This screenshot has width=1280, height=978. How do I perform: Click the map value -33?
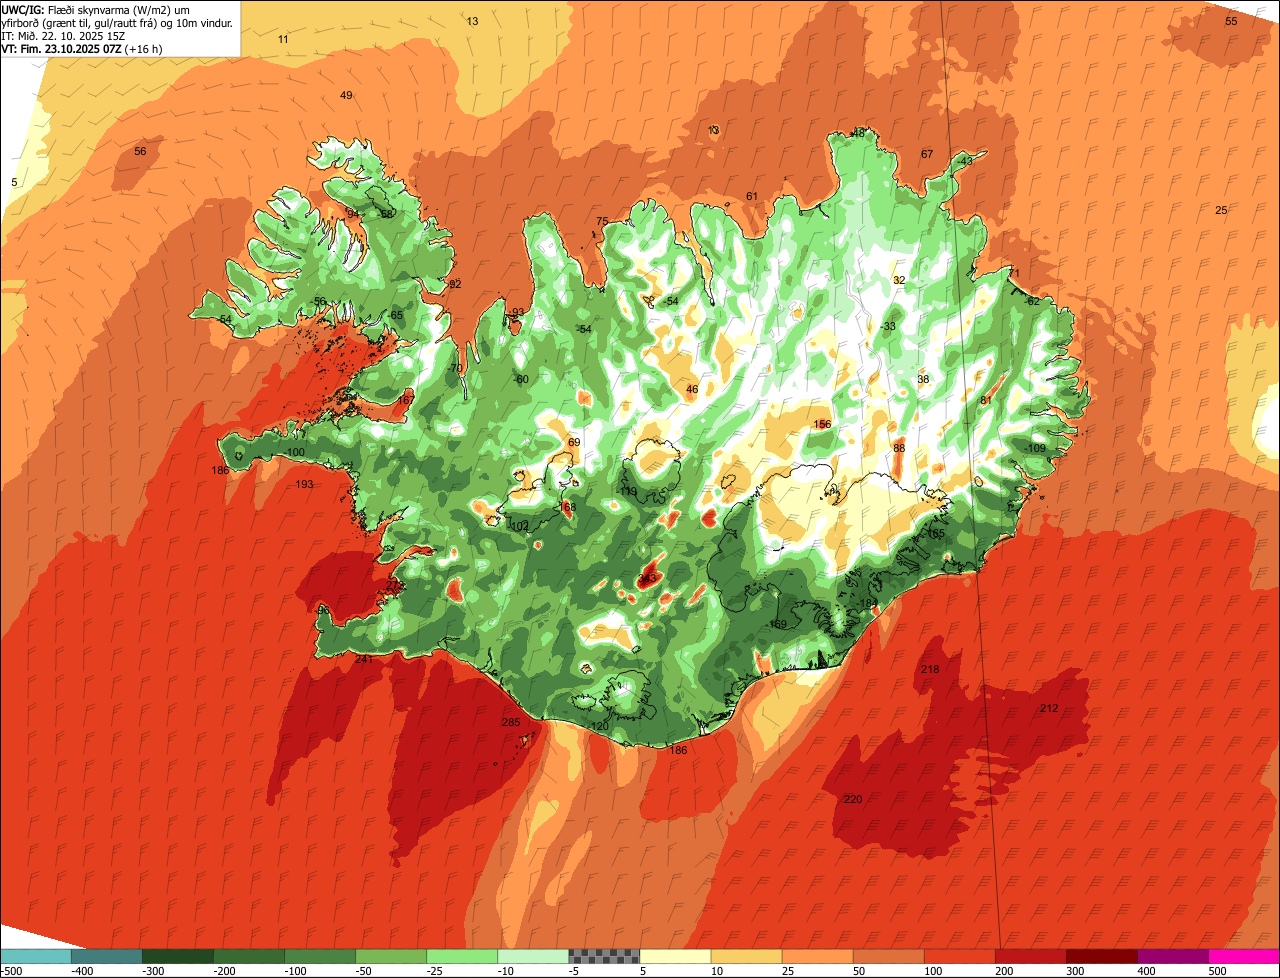point(888,326)
